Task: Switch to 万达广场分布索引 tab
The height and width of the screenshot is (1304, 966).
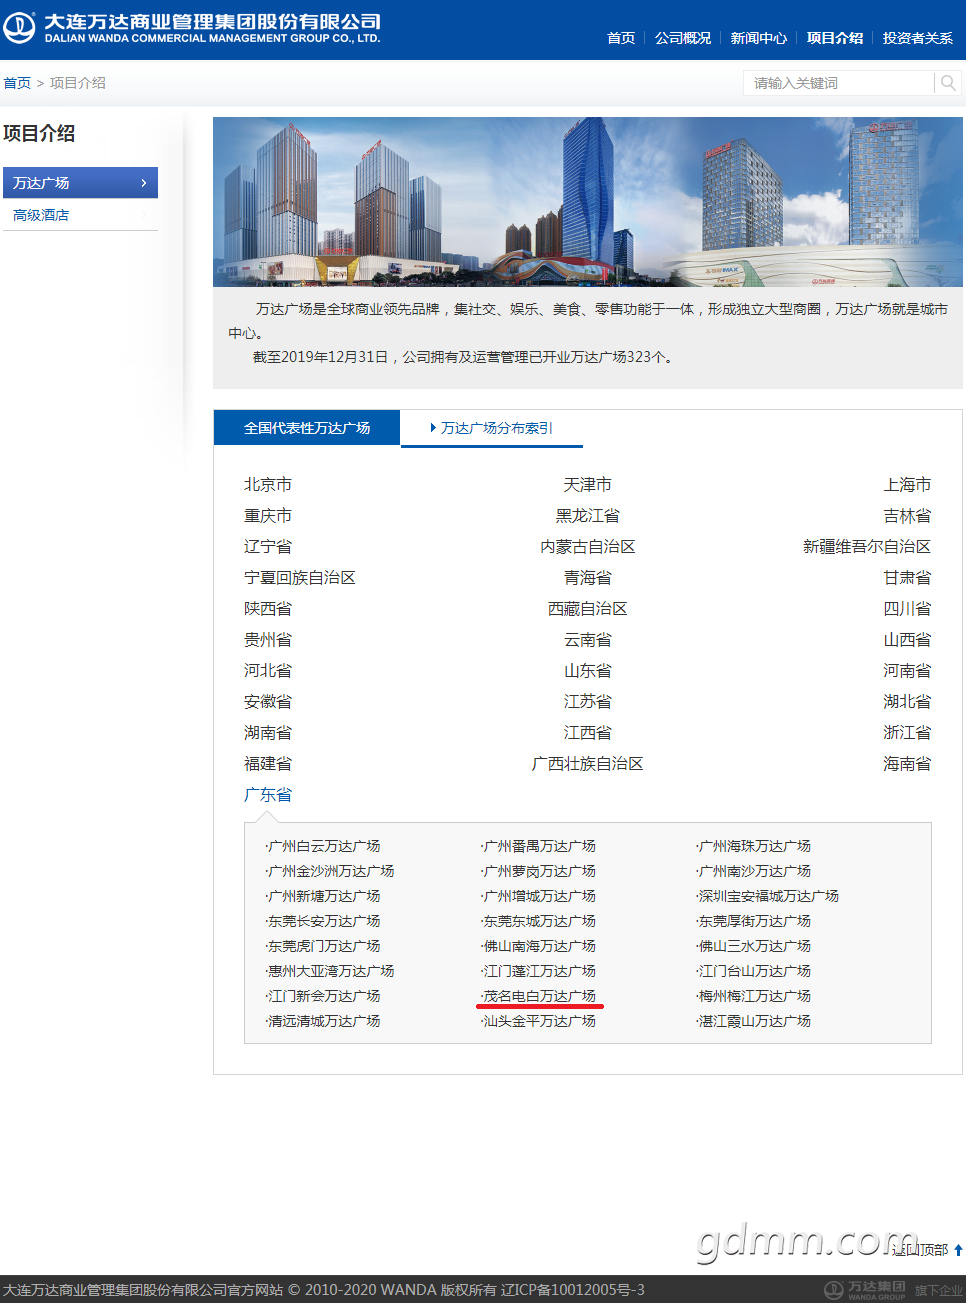Action: click(x=492, y=428)
